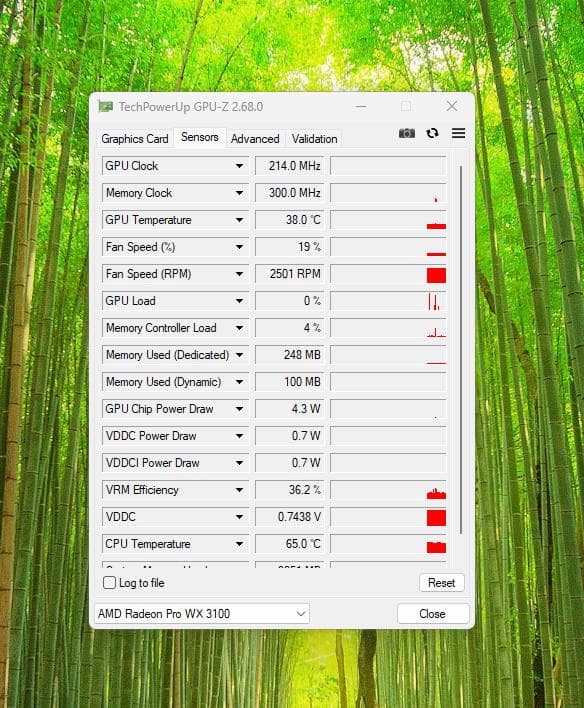
Task: Click the 65.0 °C CPU temperature value
Action: (x=290, y=544)
